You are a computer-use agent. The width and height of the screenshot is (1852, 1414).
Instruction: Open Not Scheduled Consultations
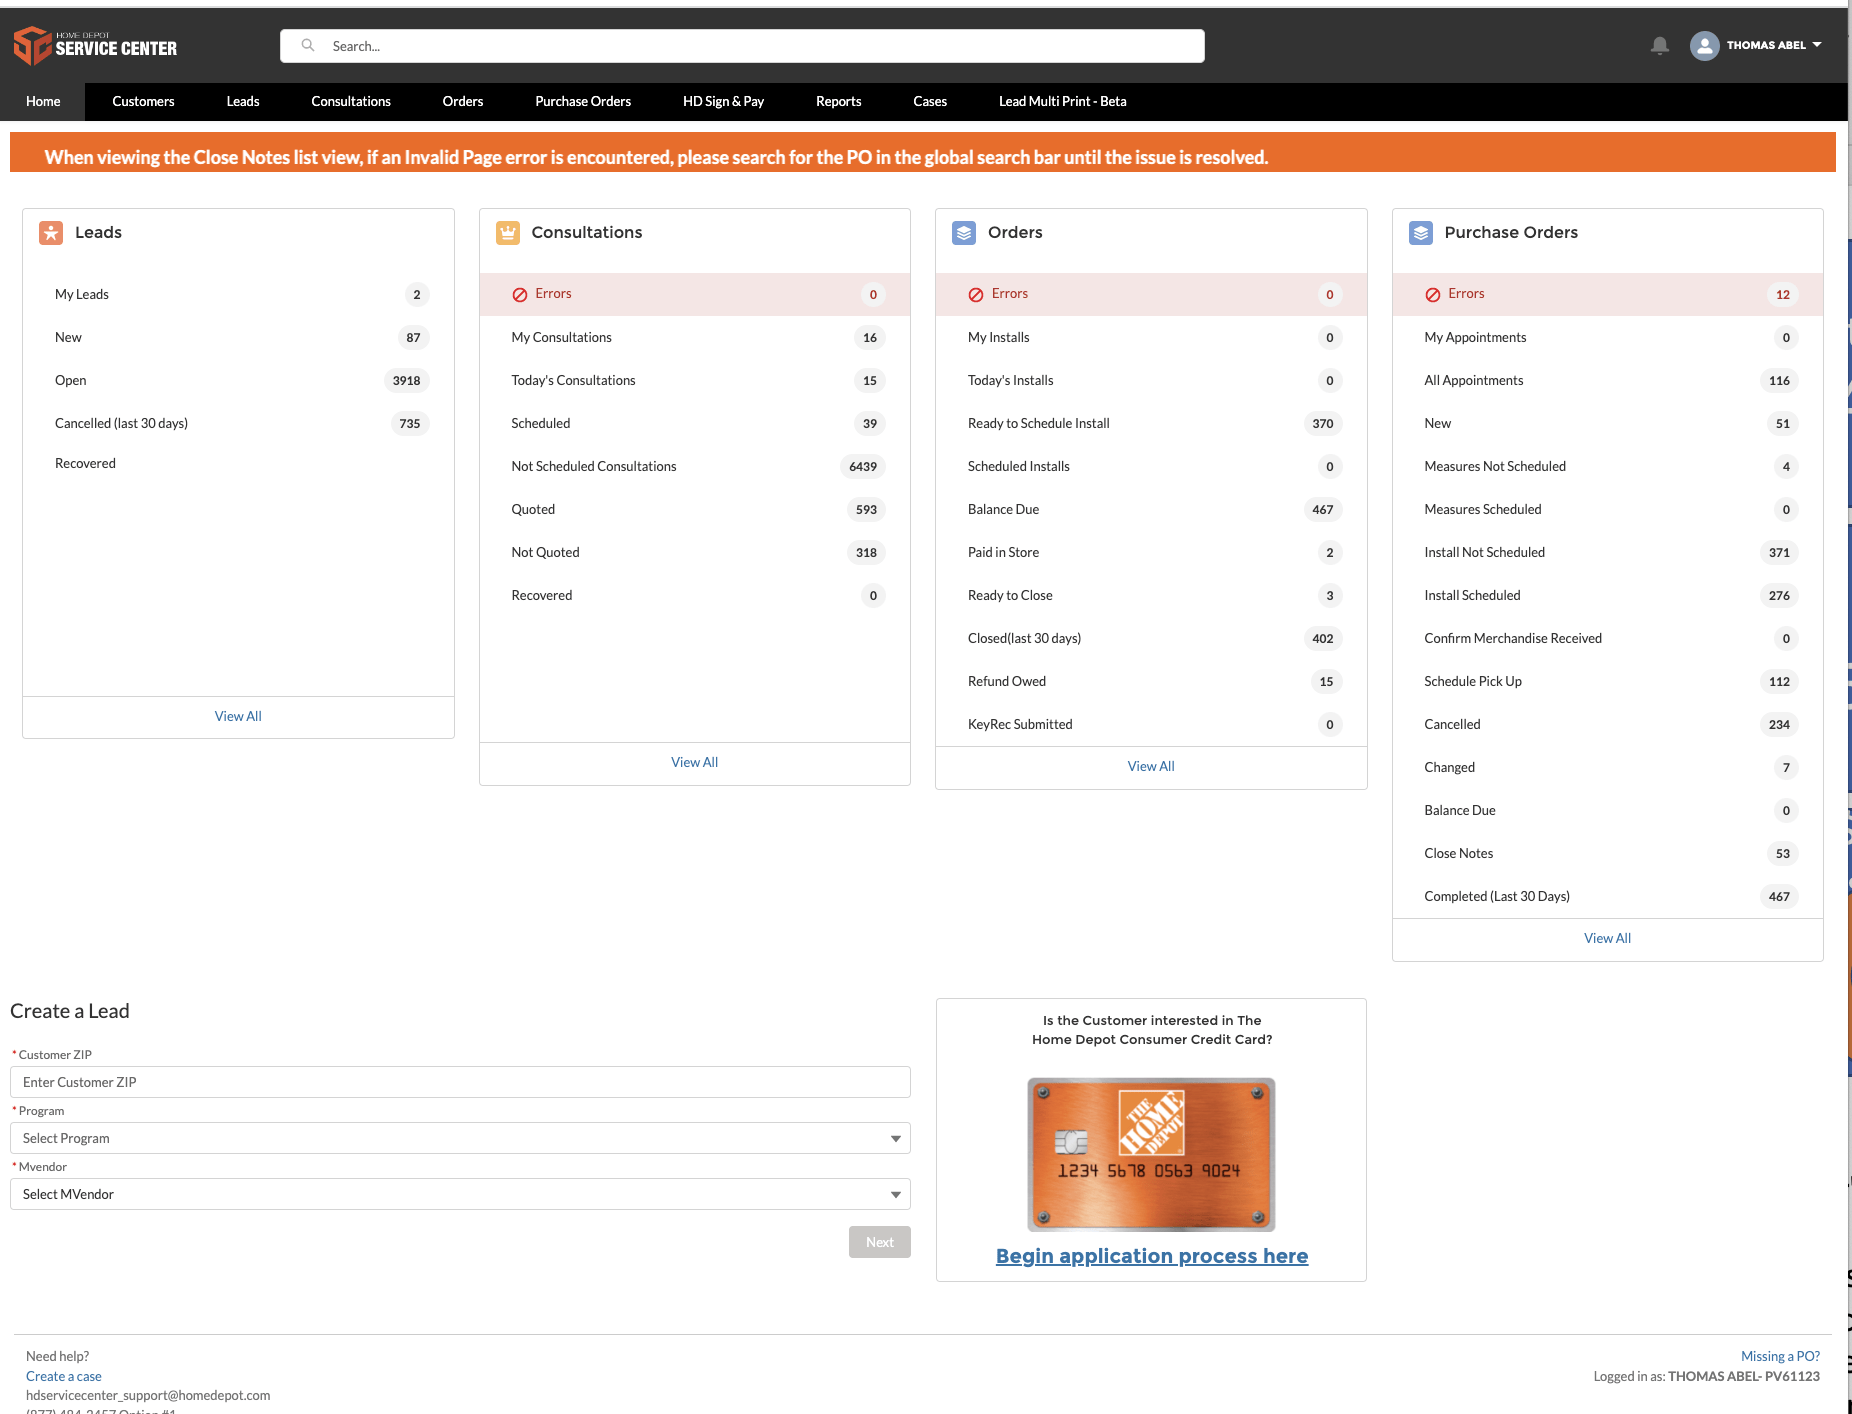pos(695,466)
